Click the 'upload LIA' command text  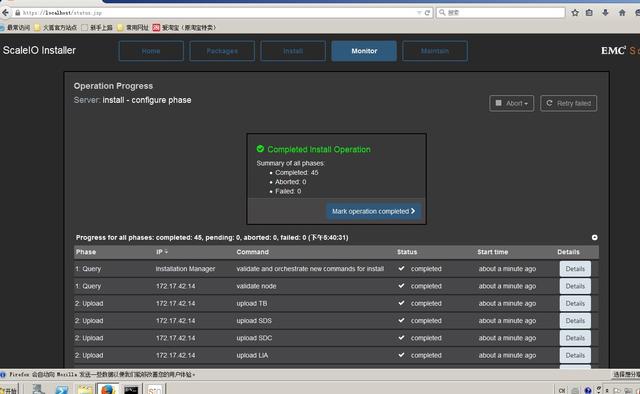click(252, 355)
